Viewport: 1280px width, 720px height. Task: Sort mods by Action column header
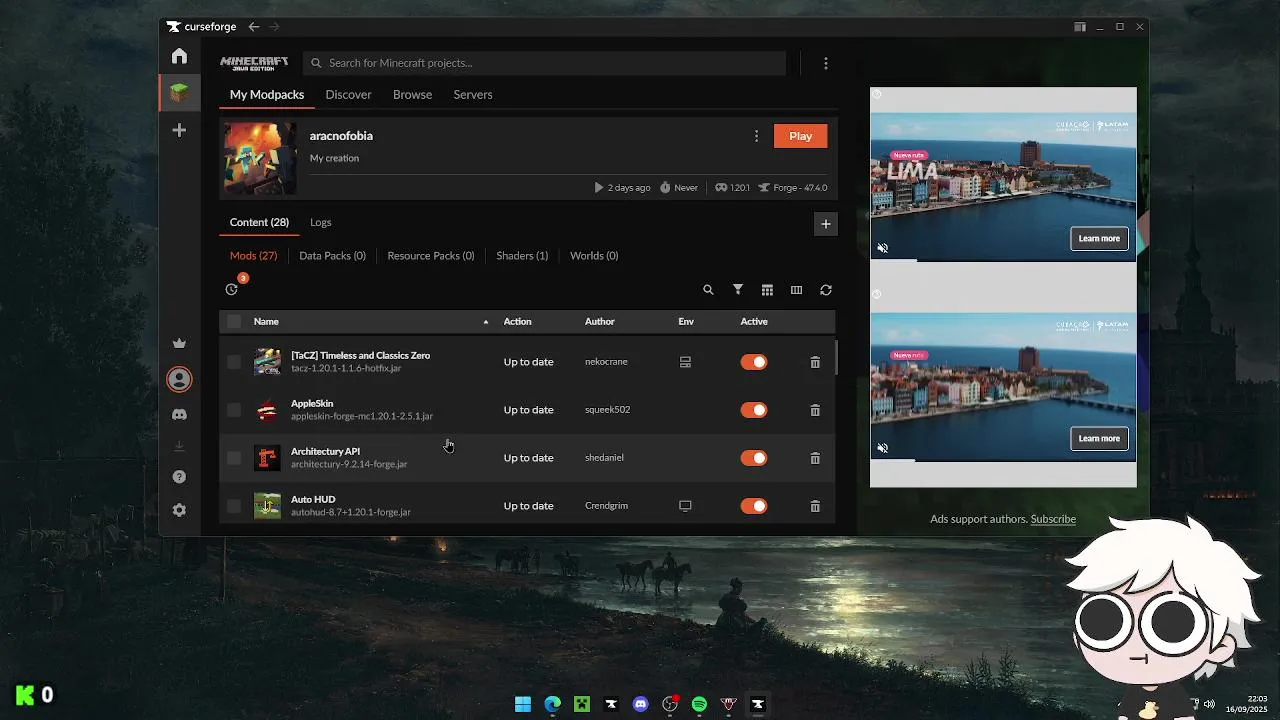(517, 321)
